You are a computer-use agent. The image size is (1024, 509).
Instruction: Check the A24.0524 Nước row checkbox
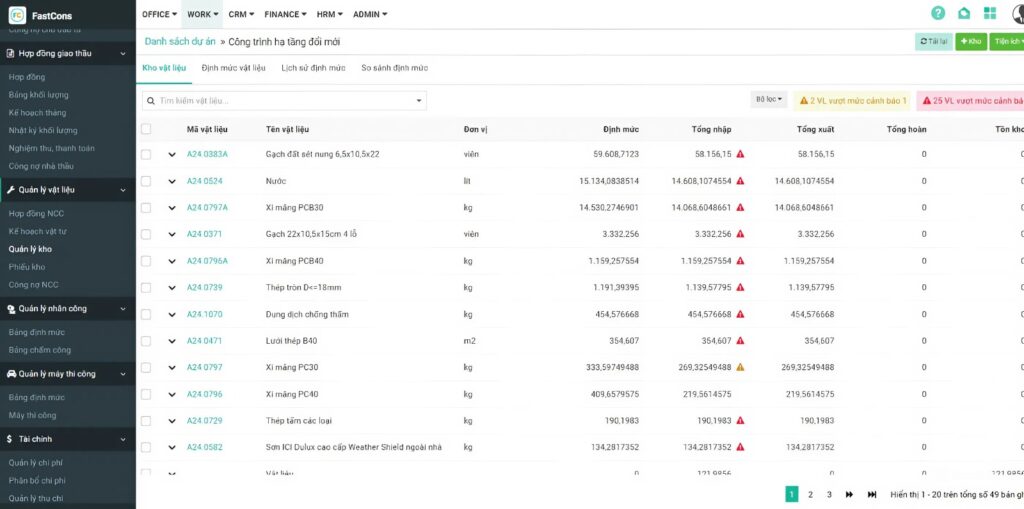(x=146, y=181)
